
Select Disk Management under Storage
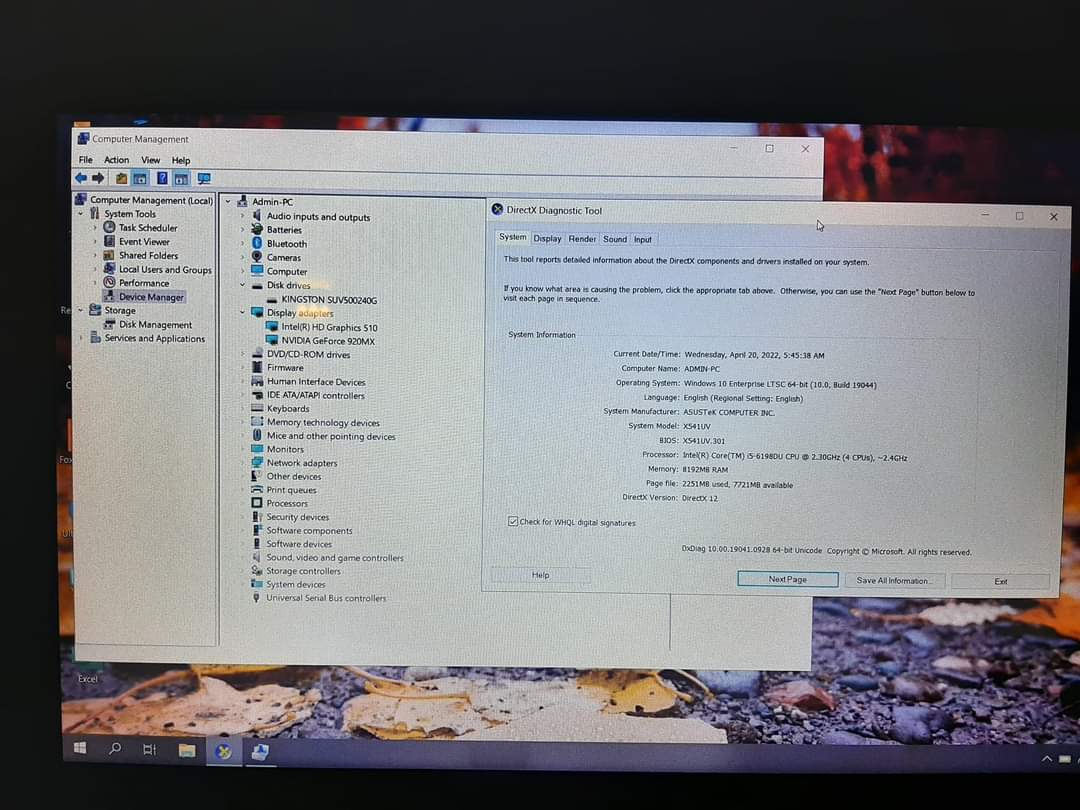click(155, 325)
